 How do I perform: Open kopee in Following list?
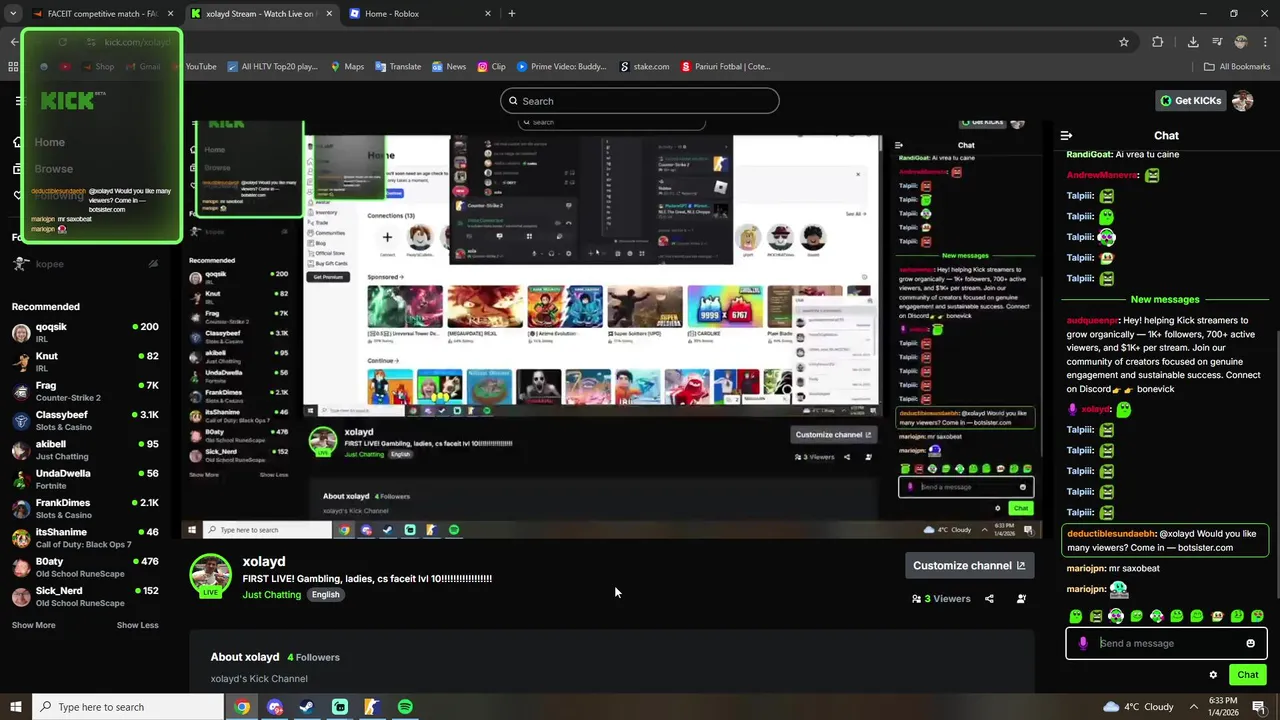pyautogui.click(x=85, y=264)
